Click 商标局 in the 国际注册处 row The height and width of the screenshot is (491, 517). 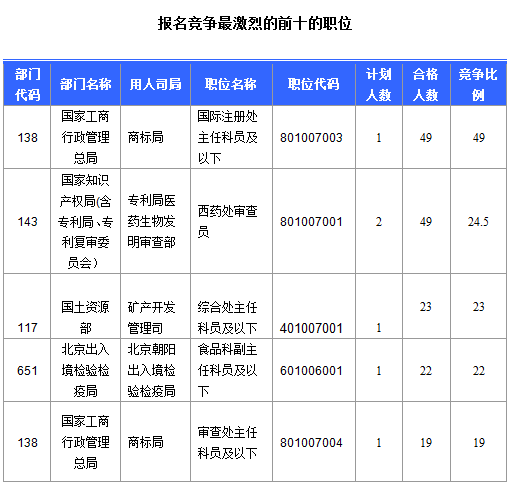[146, 137]
